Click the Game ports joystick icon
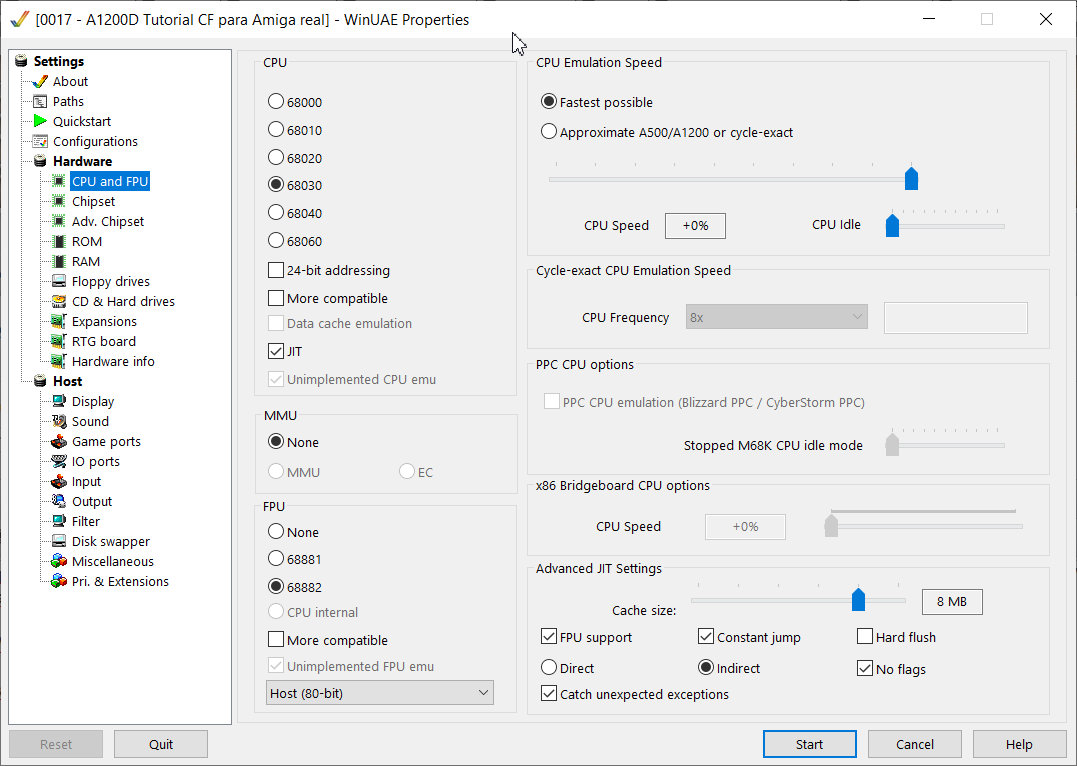Screen dimensions: 1077x766 pyautogui.click(x=59, y=441)
